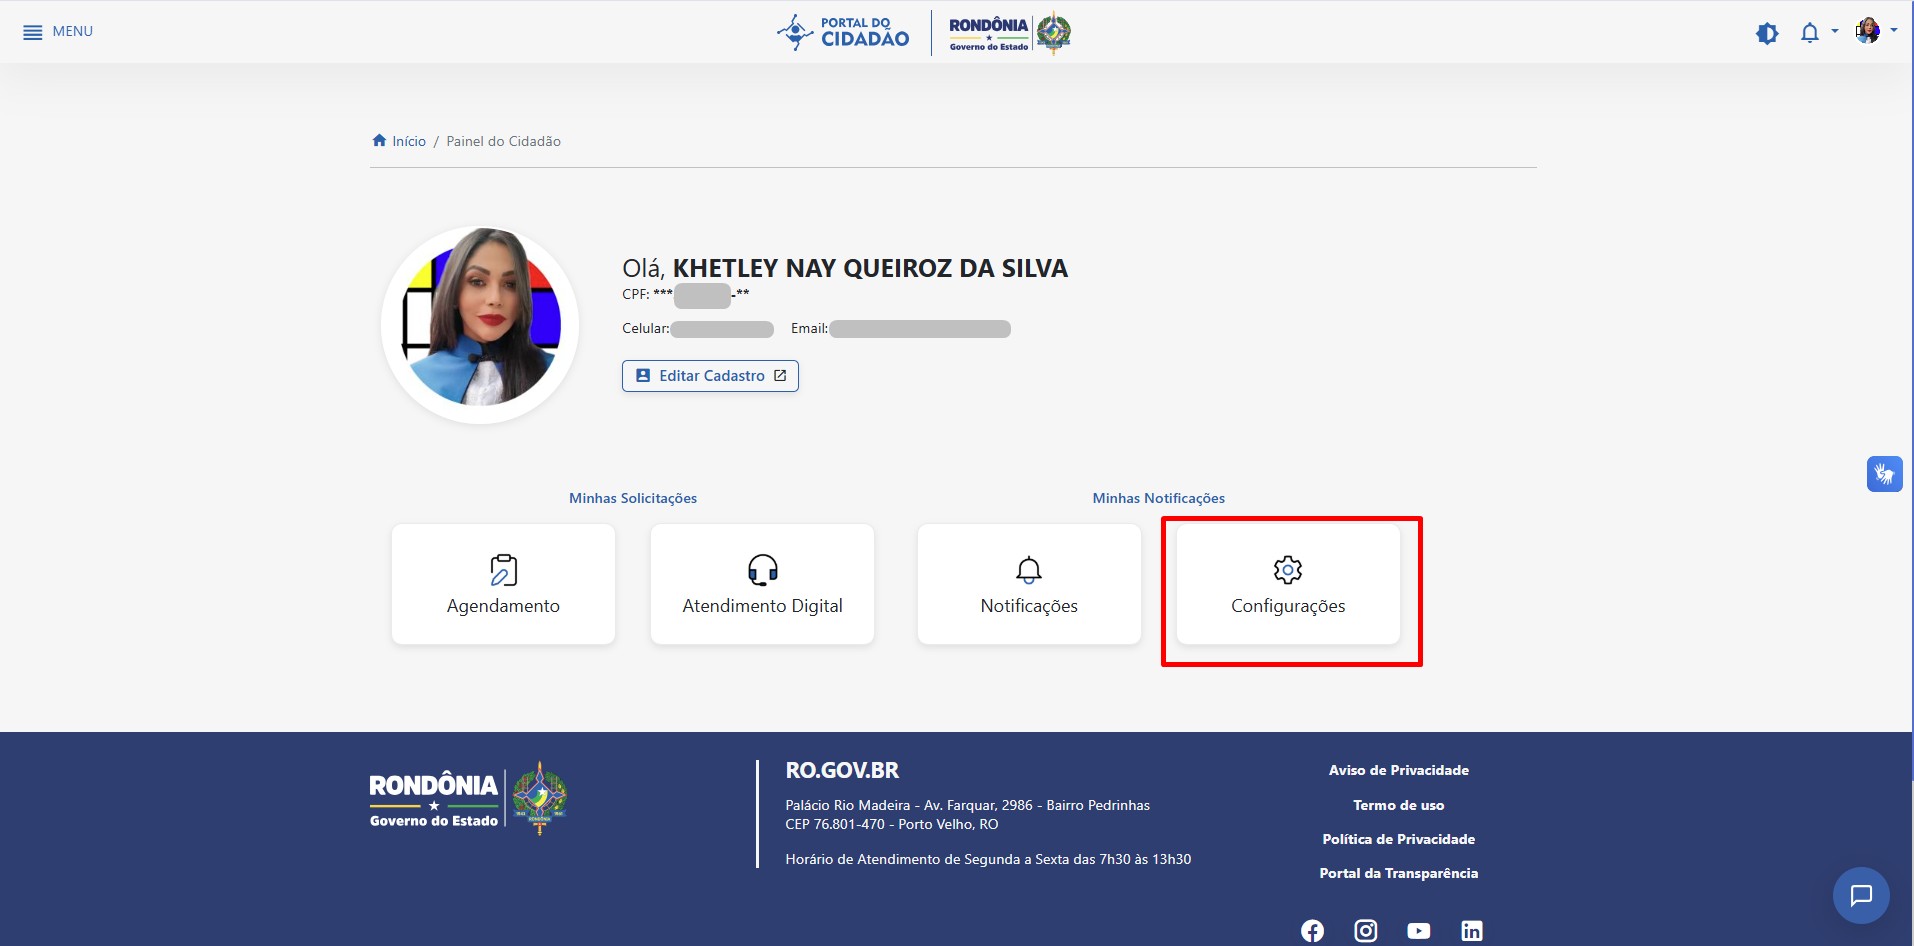This screenshot has height=946, width=1914.
Task: Visit the Facebook page icon
Action: pyautogui.click(x=1312, y=931)
